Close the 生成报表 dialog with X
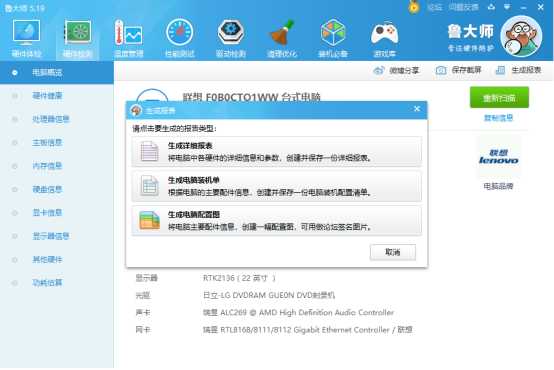 coord(417,109)
